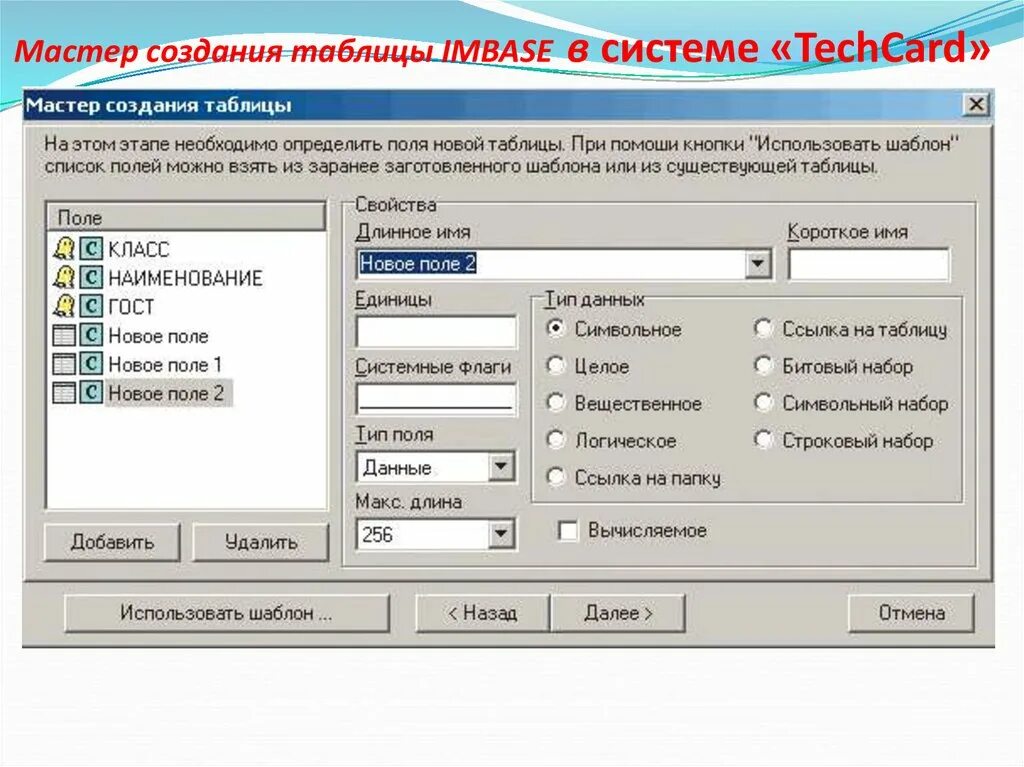Click the table icon beside Новое поле 2
Image resolution: width=1024 pixels, height=767 pixels.
pos(64,393)
